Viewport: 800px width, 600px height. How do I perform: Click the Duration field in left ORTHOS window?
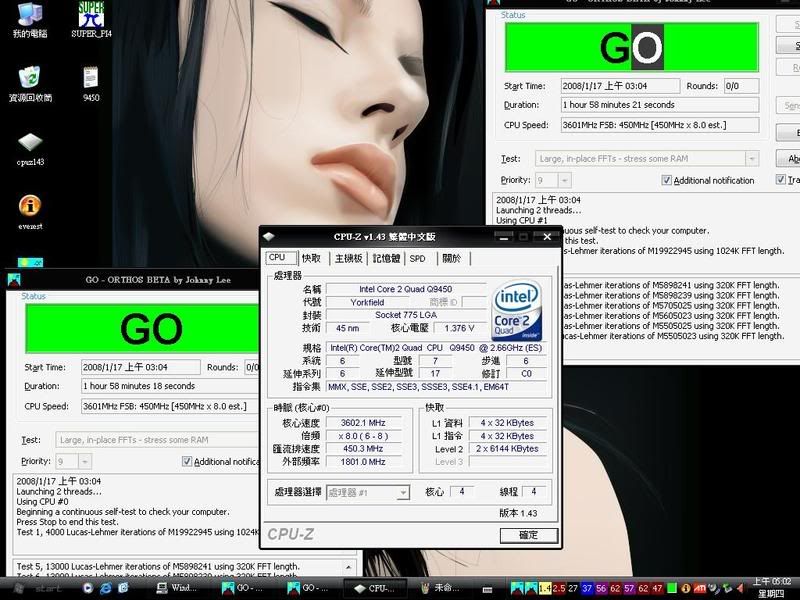click(x=170, y=386)
